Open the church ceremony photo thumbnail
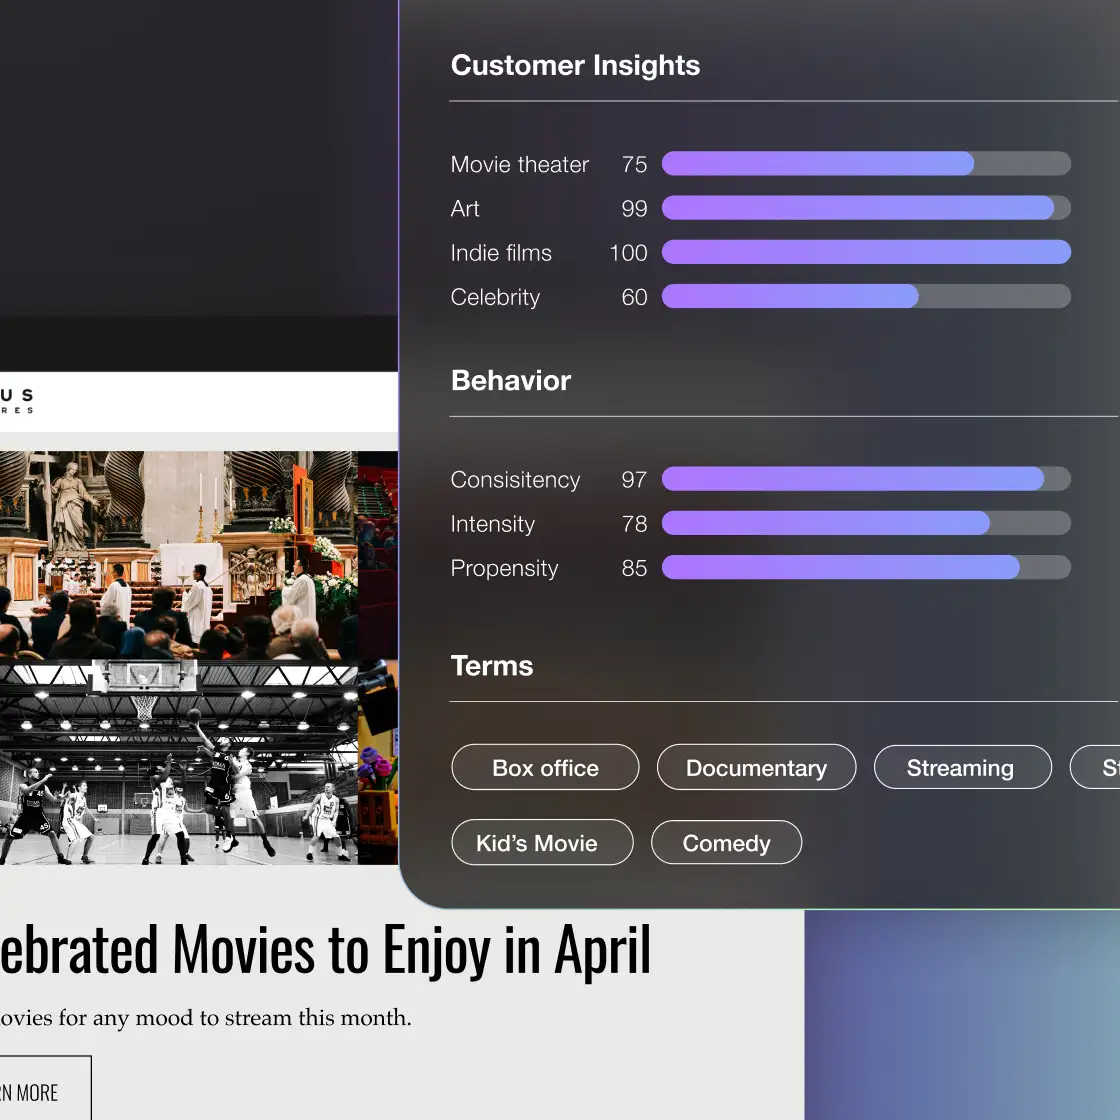 tap(179, 555)
